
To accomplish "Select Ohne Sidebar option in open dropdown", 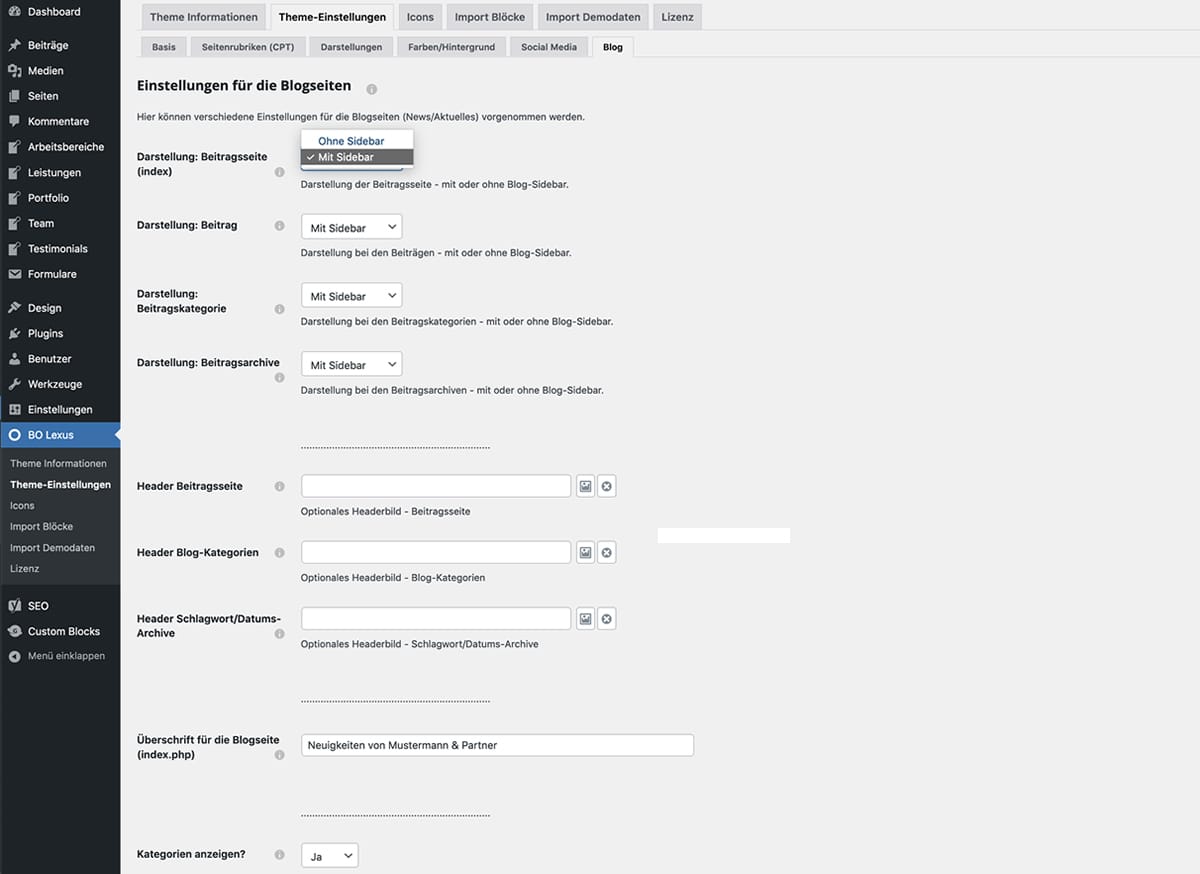I will (351, 141).
